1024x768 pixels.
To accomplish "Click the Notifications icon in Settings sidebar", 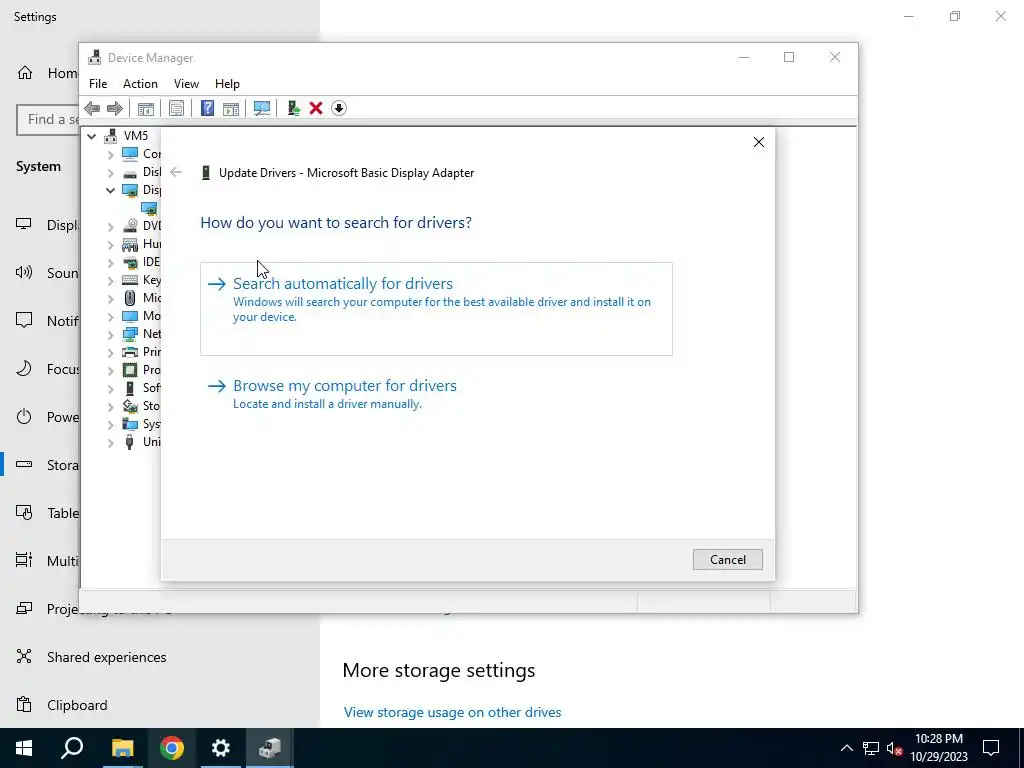I will (x=24, y=320).
